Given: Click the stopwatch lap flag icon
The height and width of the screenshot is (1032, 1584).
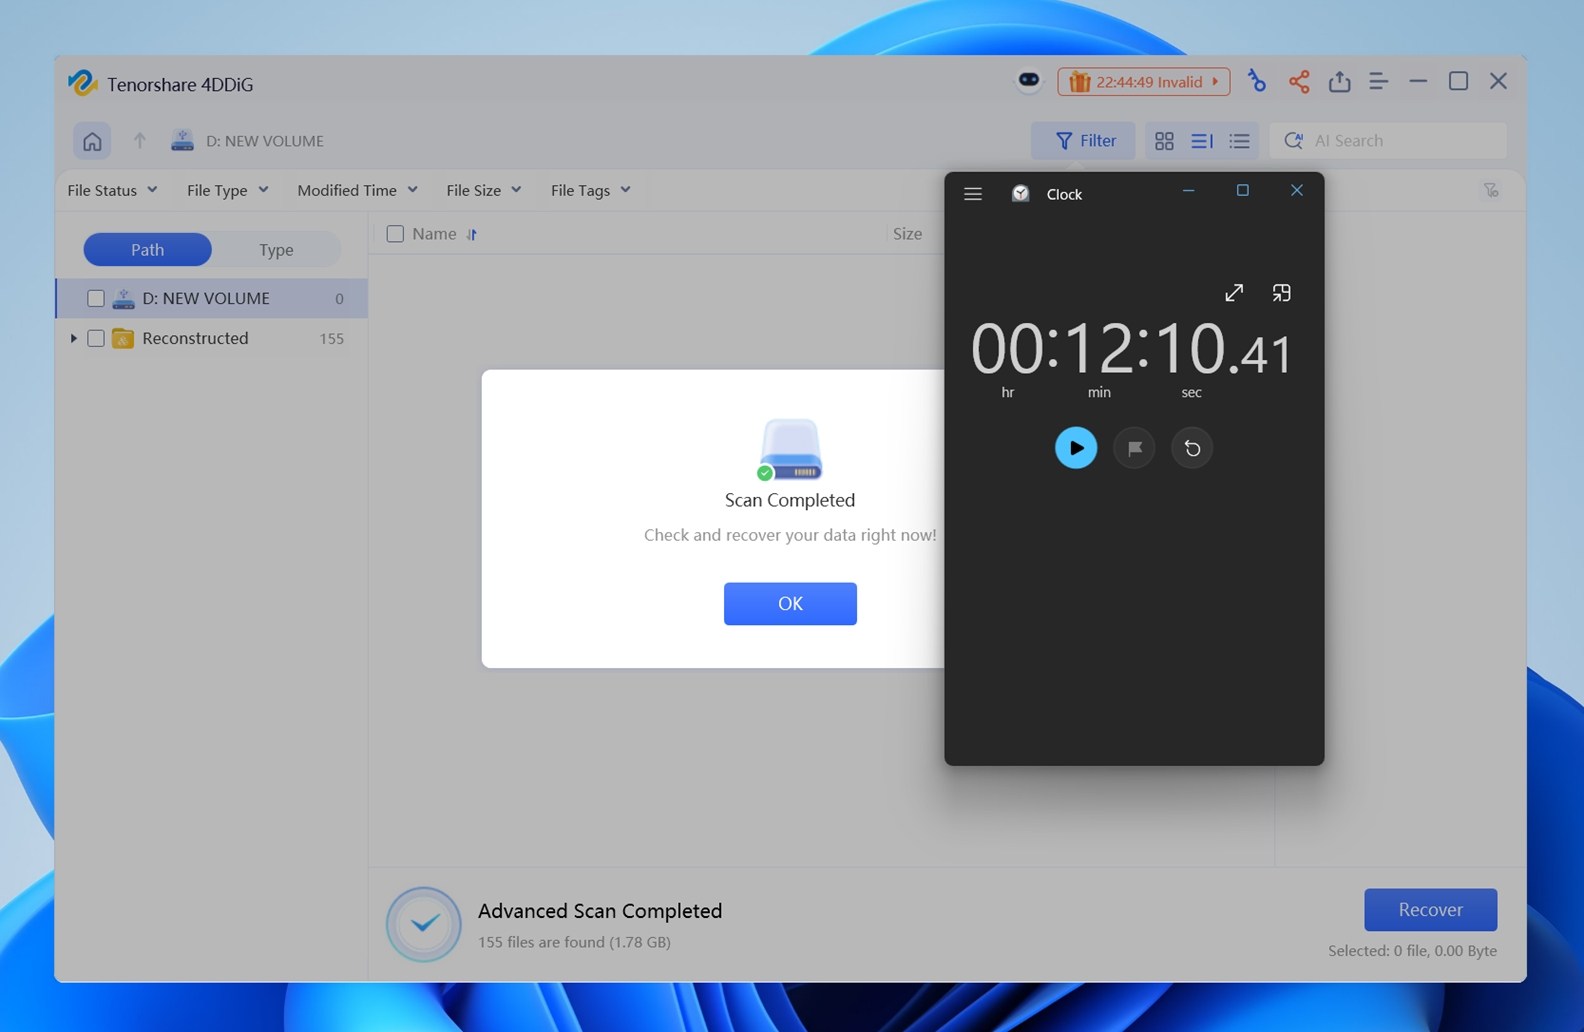Looking at the screenshot, I should tap(1134, 448).
